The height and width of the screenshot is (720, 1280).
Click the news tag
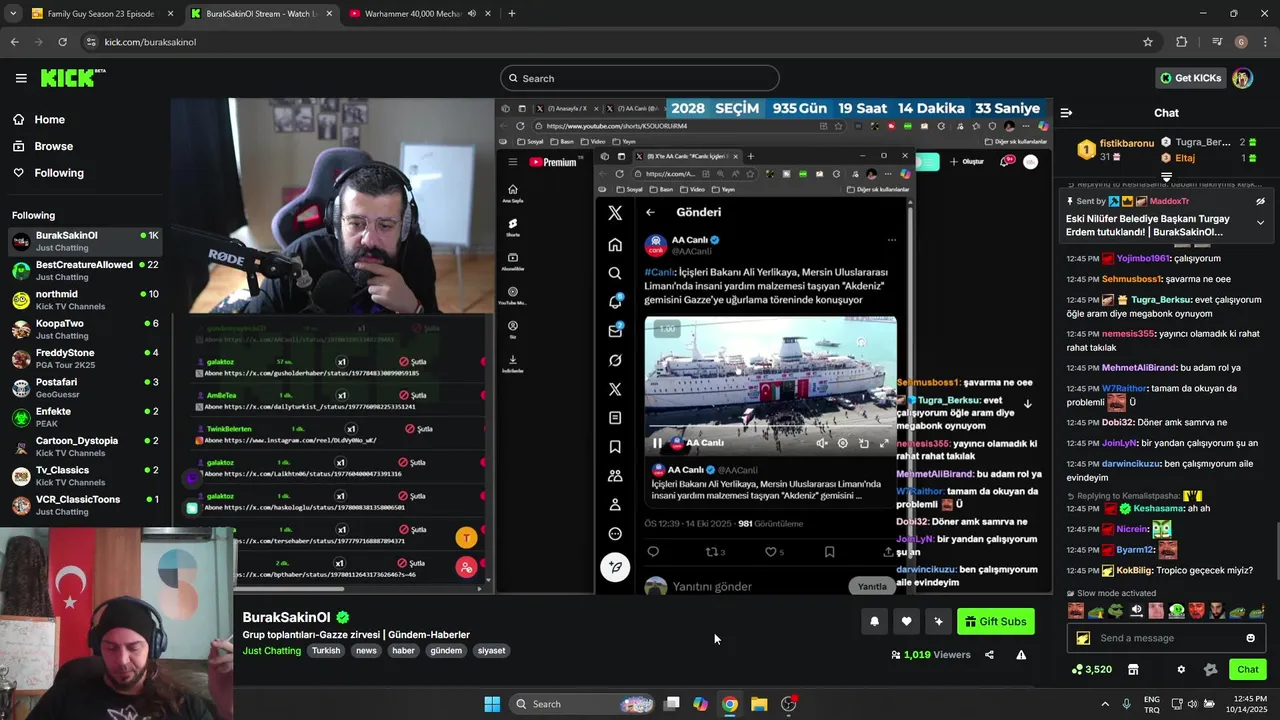point(366,651)
